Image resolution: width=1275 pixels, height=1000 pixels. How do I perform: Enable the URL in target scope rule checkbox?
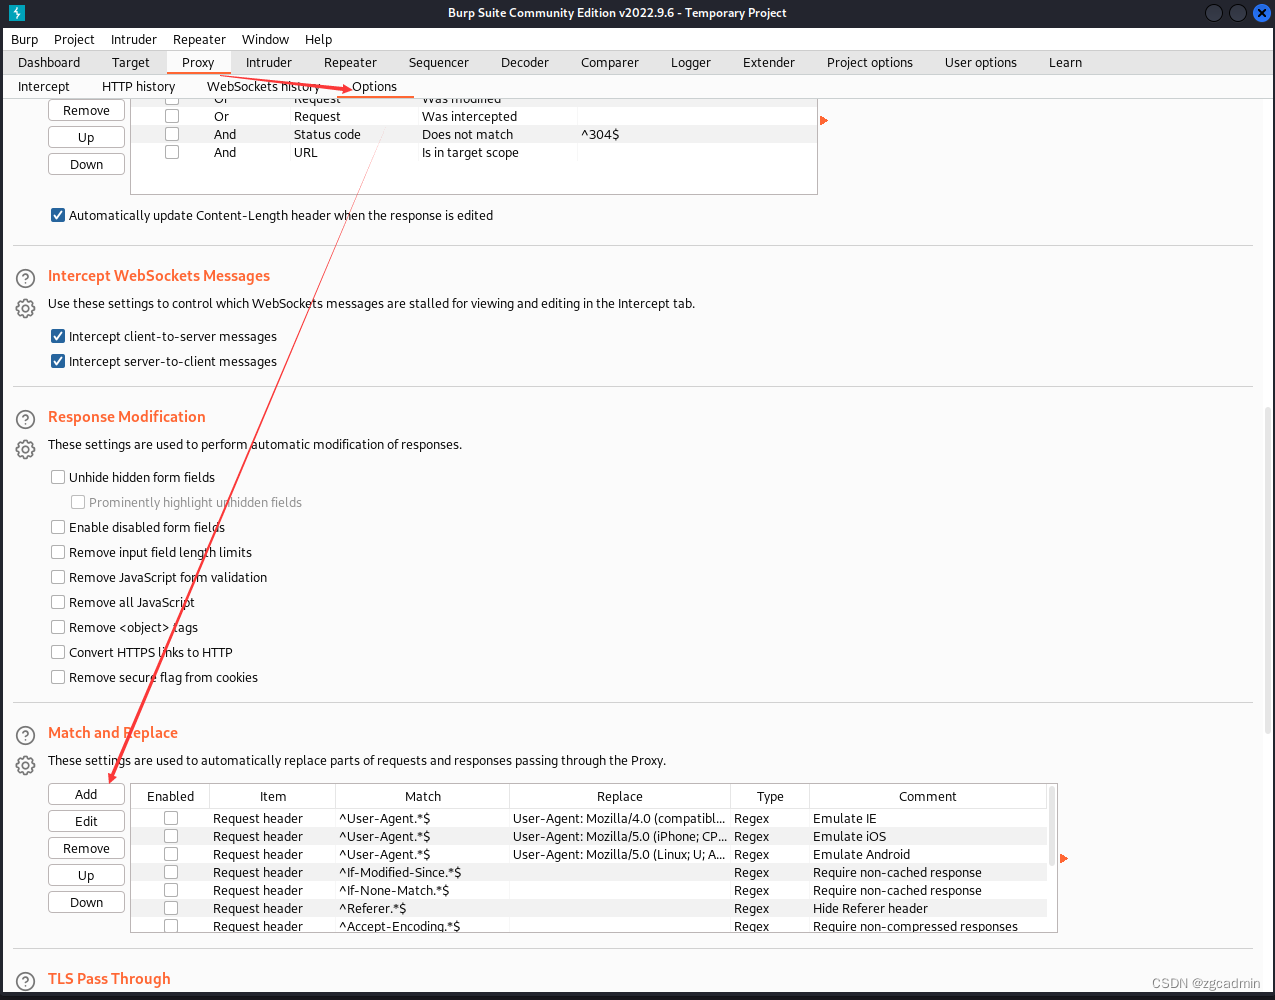pyautogui.click(x=172, y=152)
